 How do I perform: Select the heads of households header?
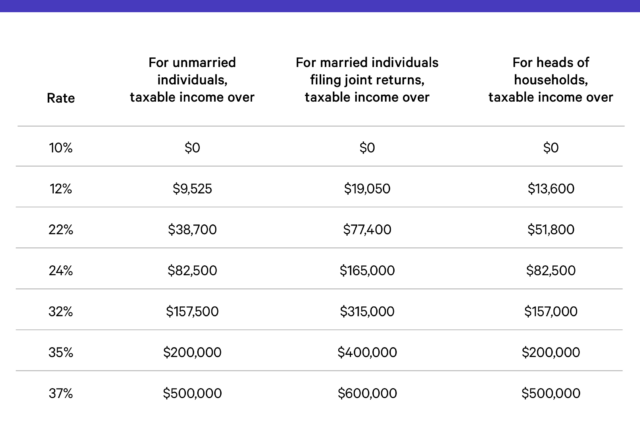pyautogui.click(x=551, y=80)
